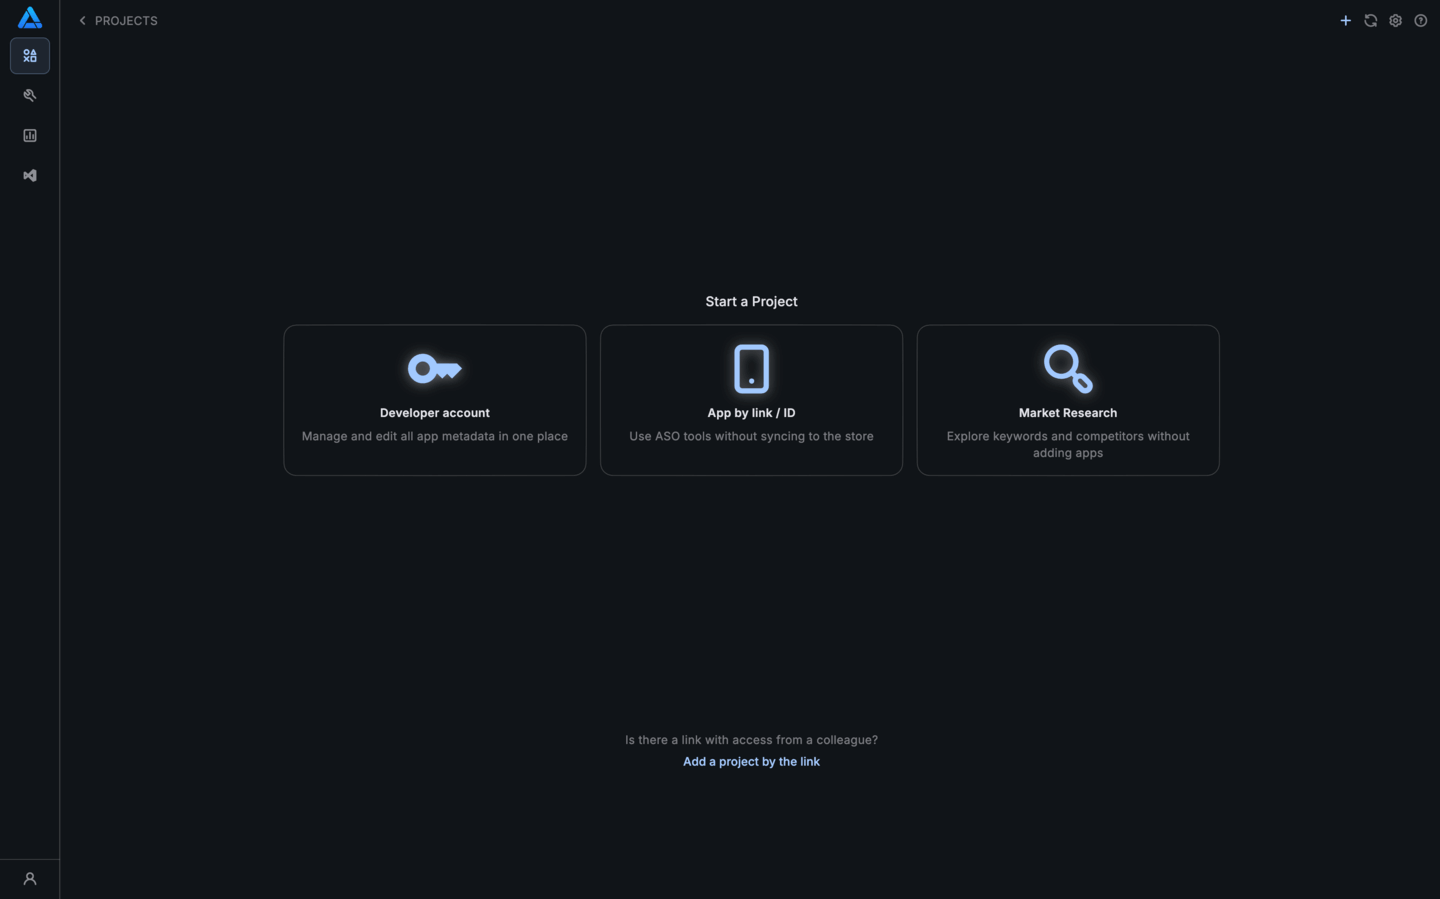Viewport: 1440px width, 899px height.
Task: Click the phone icon for App by link
Action: pyautogui.click(x=751, y=369)
